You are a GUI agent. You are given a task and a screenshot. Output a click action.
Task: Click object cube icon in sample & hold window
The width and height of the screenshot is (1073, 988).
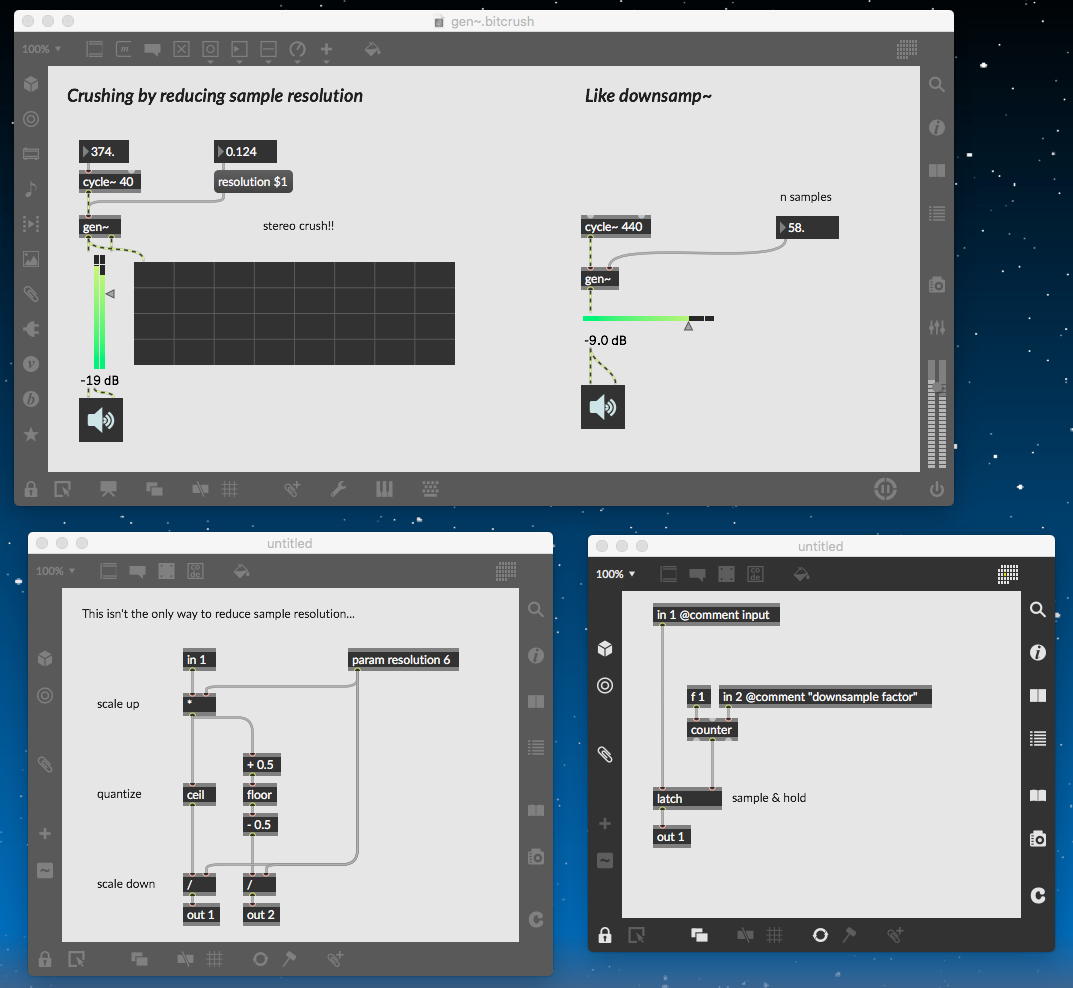click(605, 649)
